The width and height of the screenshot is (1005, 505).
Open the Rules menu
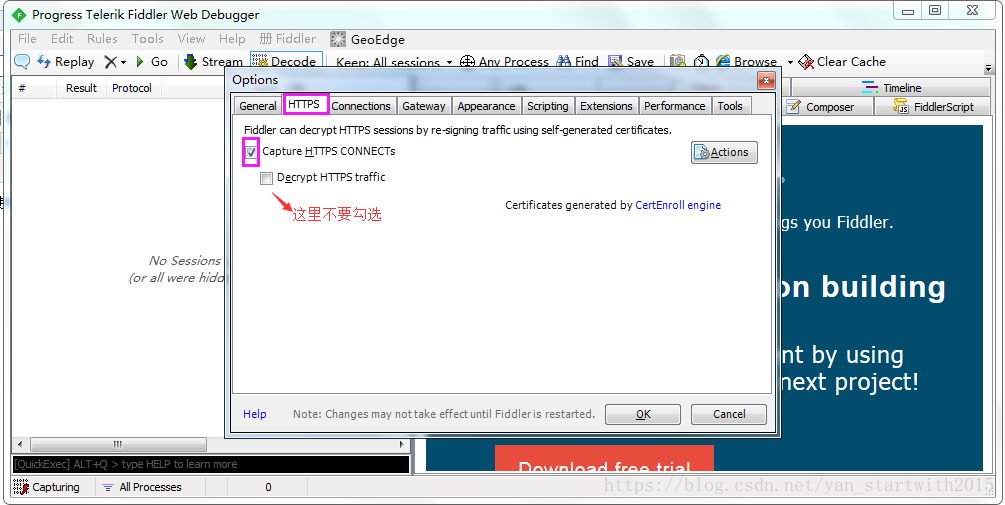tap(103, 38)
